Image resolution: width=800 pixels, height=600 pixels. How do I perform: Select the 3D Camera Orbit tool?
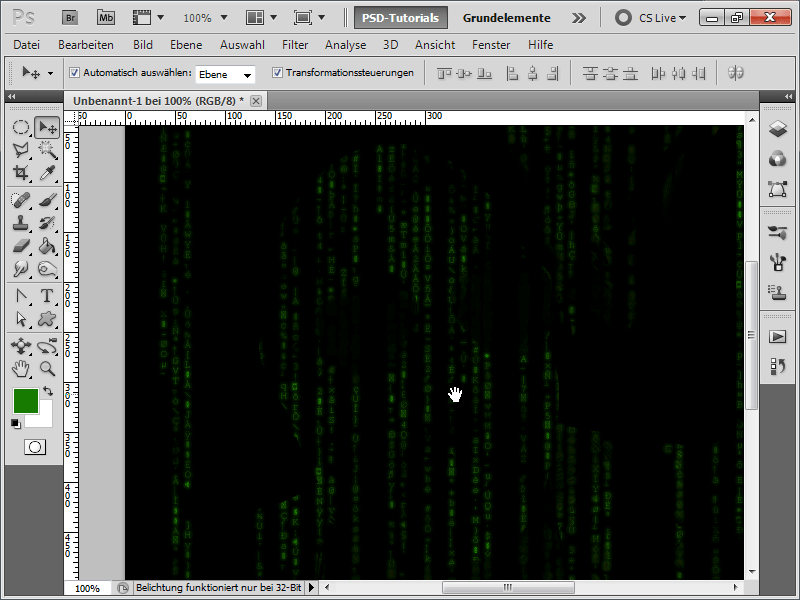(47, 346)
